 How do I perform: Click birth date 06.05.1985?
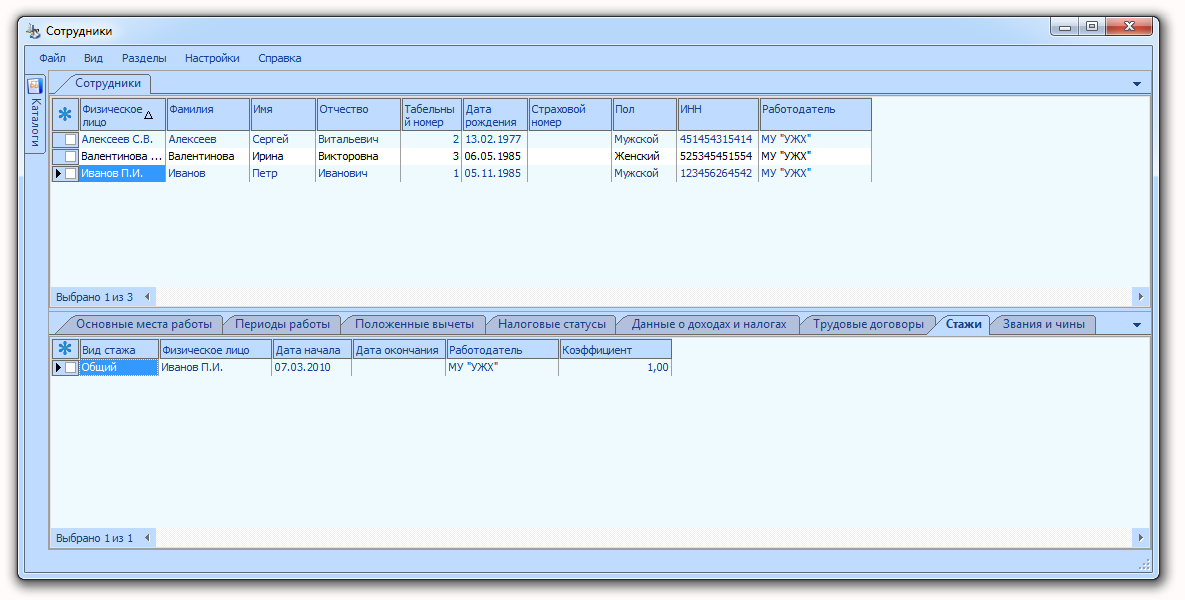tap(494, 156)
